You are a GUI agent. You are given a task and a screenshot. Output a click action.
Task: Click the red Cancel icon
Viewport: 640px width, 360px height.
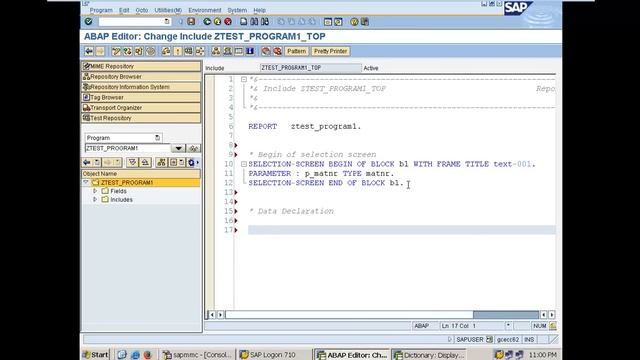[x=228, y=22]
